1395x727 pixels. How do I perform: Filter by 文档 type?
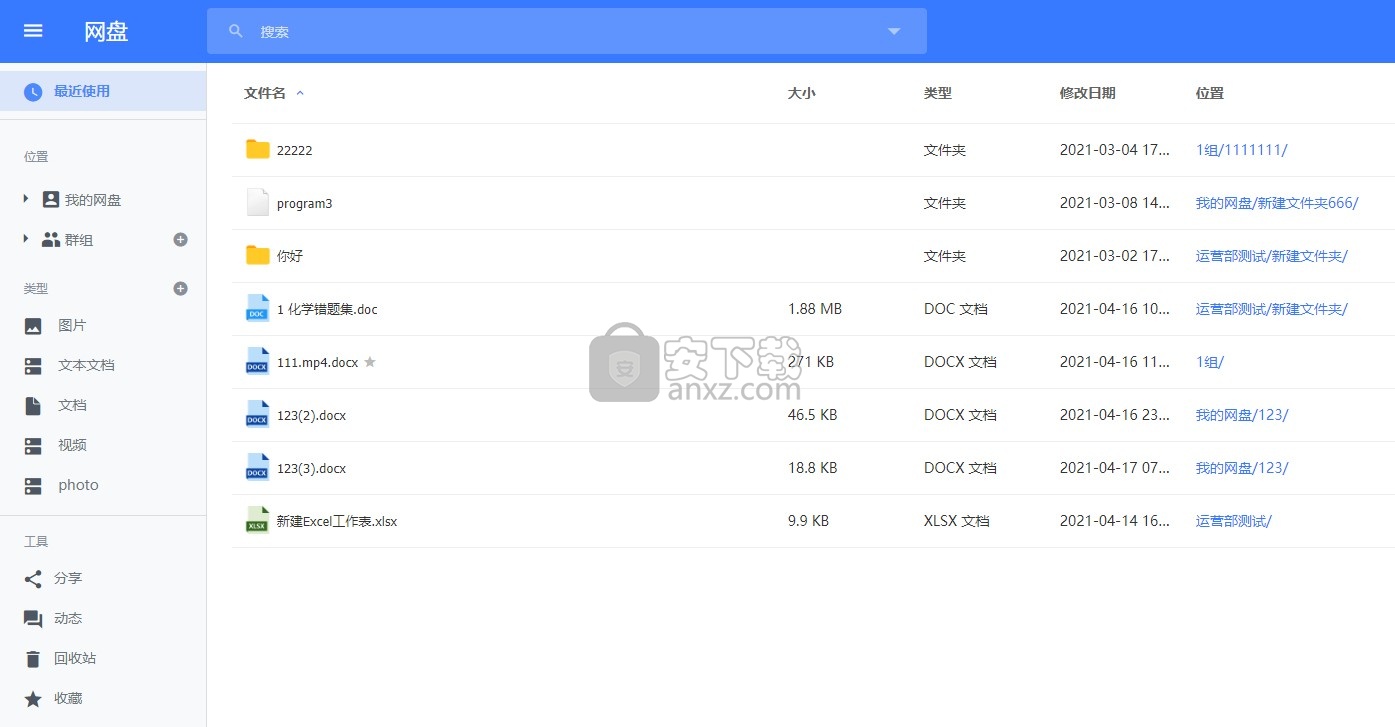(72, 405)
